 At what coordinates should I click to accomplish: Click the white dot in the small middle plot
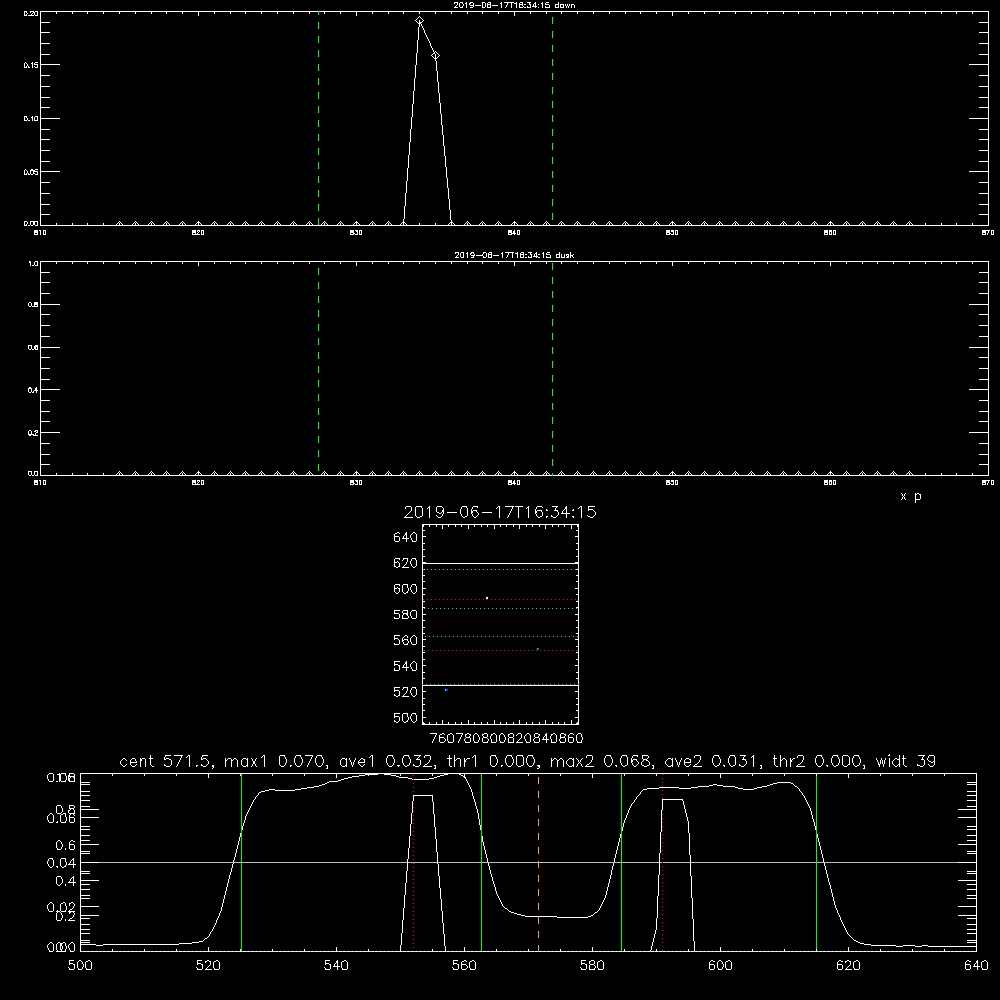click(487, 598)
